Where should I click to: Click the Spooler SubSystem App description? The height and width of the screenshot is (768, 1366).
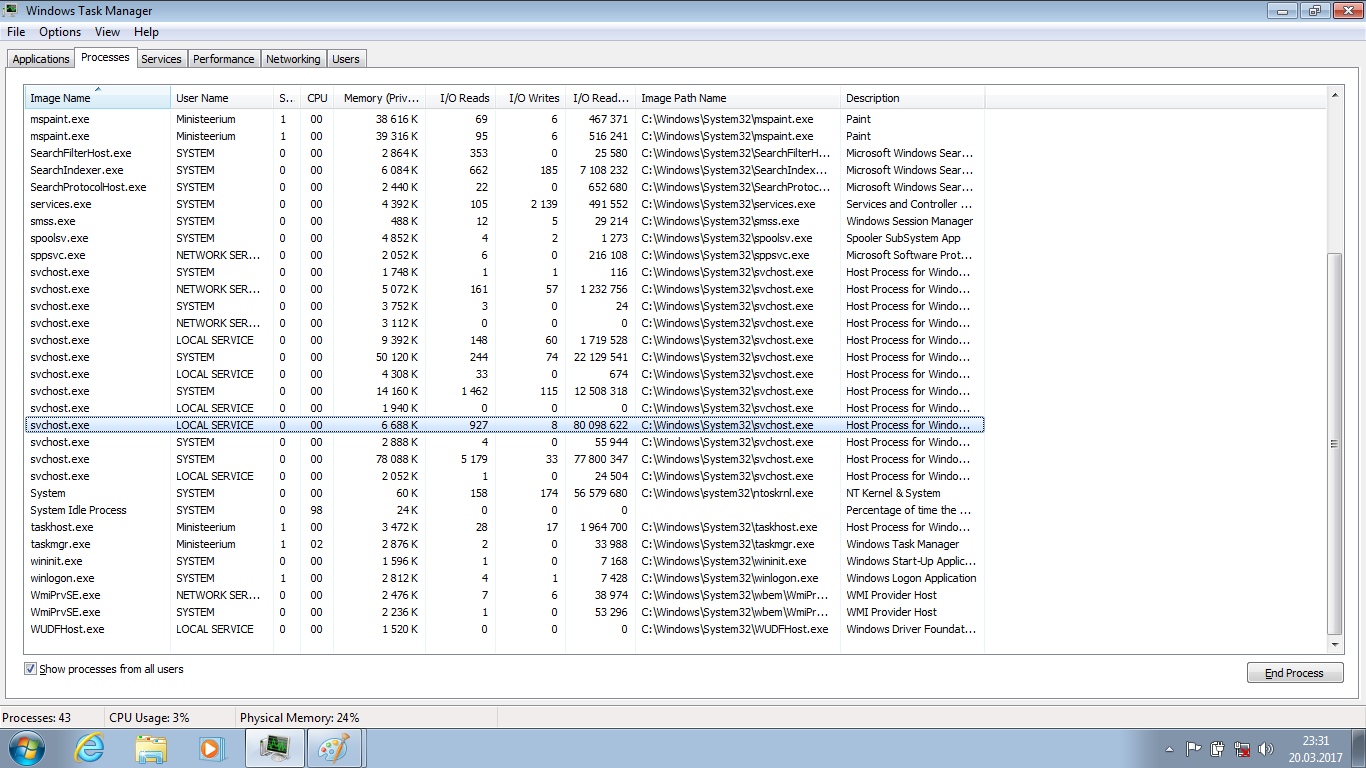903,238
